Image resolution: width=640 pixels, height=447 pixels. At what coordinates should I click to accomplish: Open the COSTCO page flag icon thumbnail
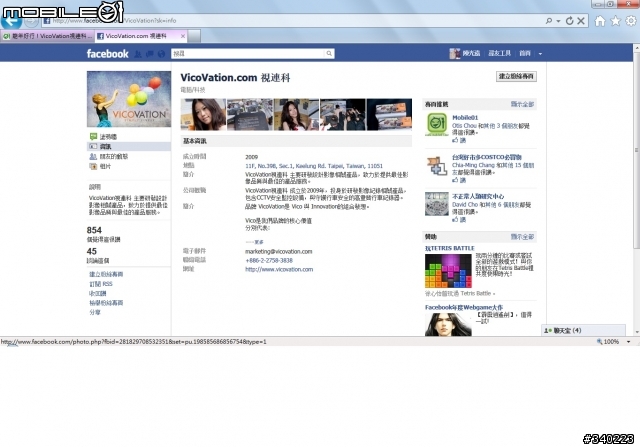coord(437,166)
